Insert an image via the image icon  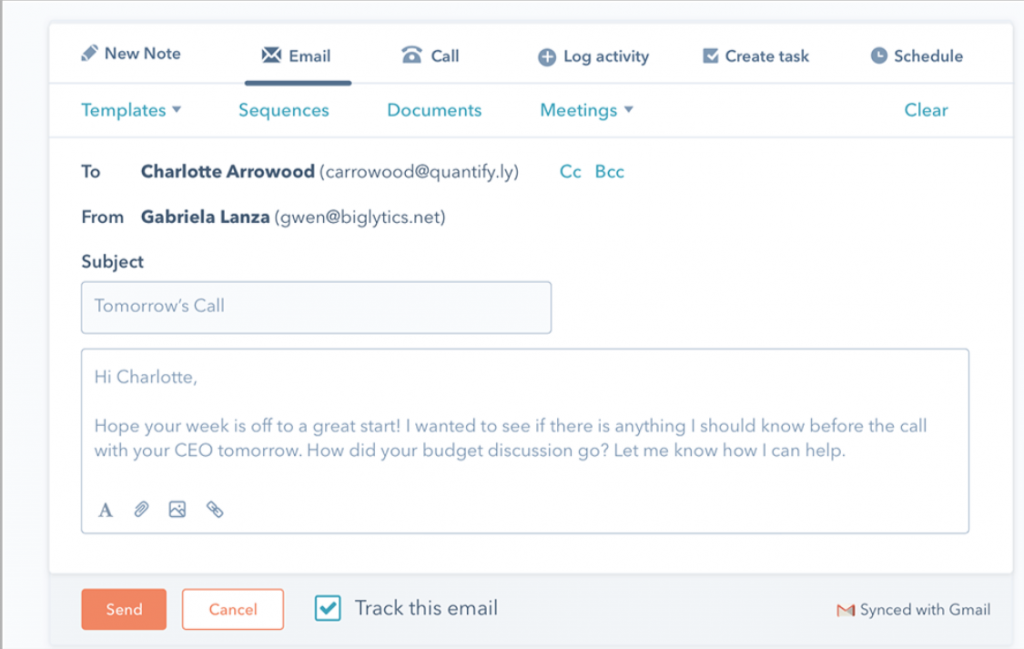tap(177, 509)
